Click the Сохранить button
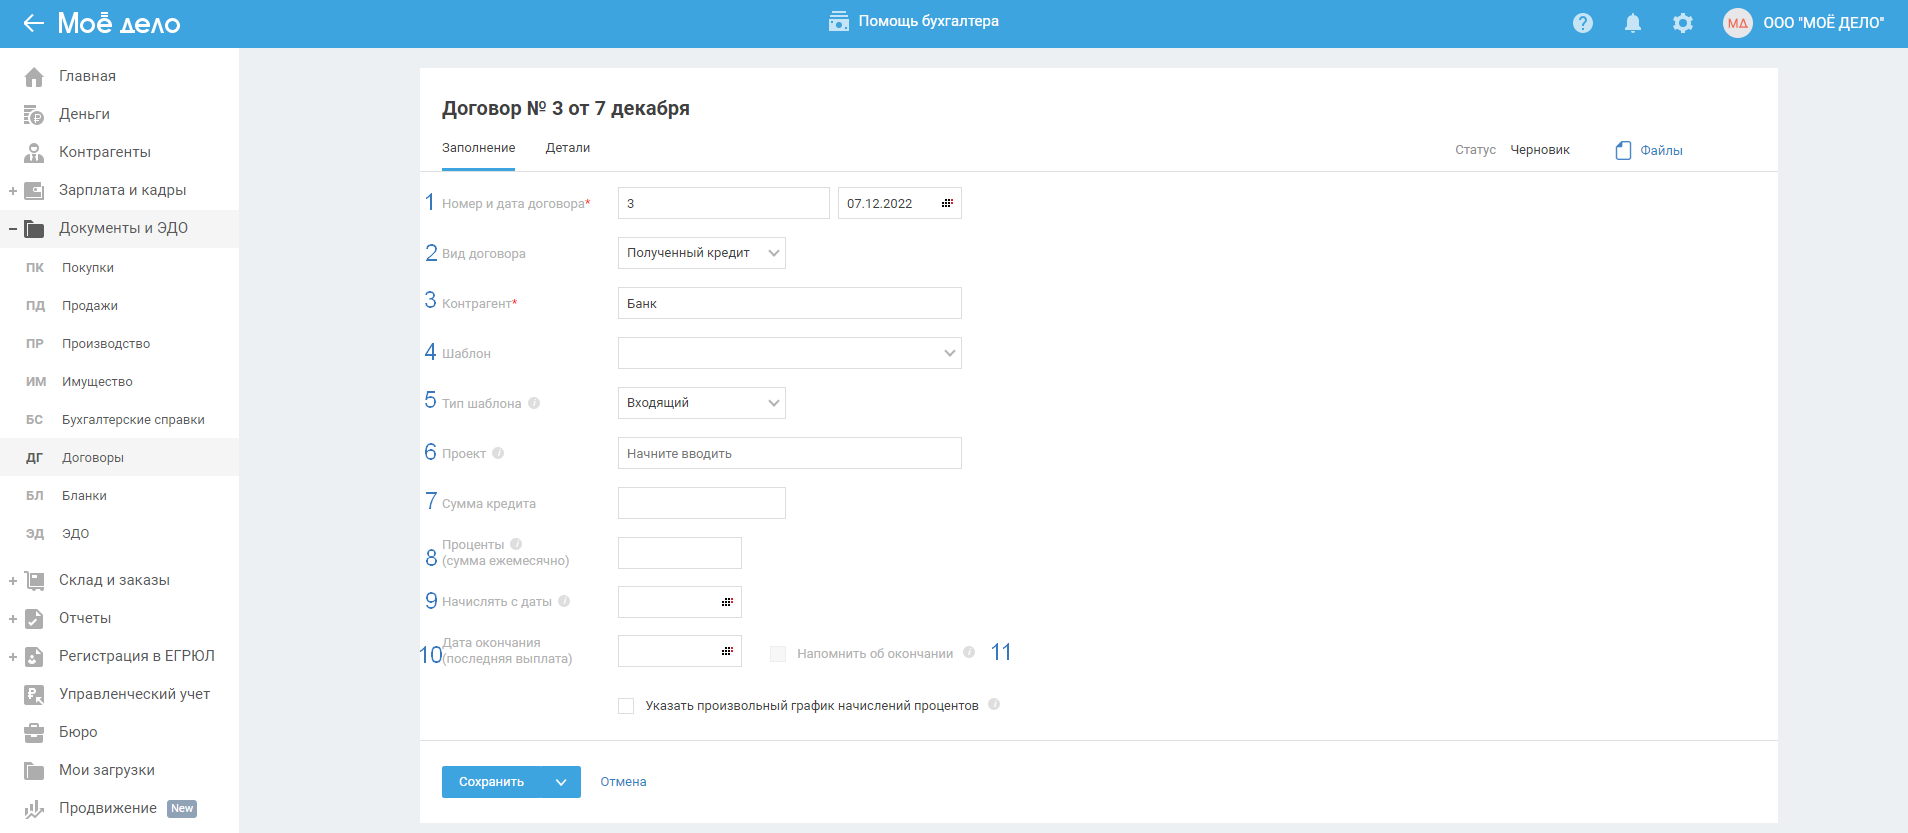Screen dimensions: 1908x833 click(491, 782)
